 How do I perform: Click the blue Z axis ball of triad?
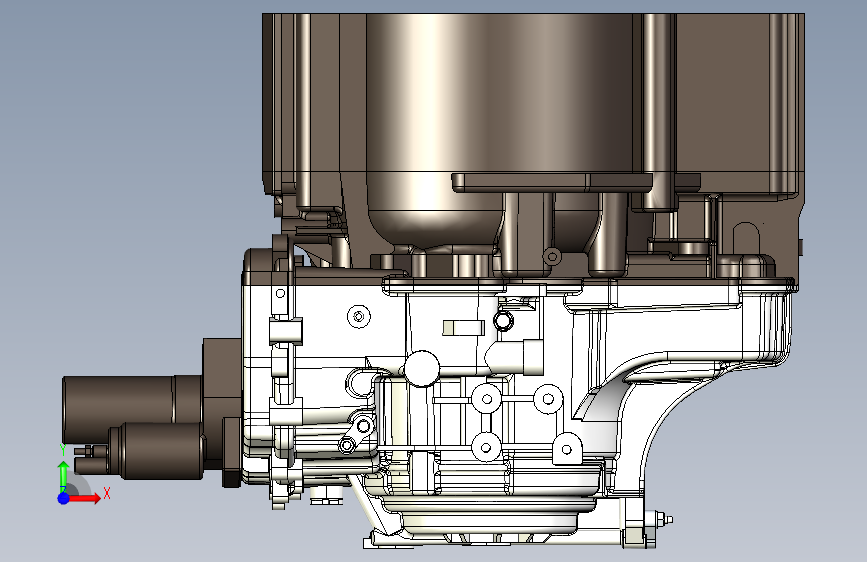point(64,498)
